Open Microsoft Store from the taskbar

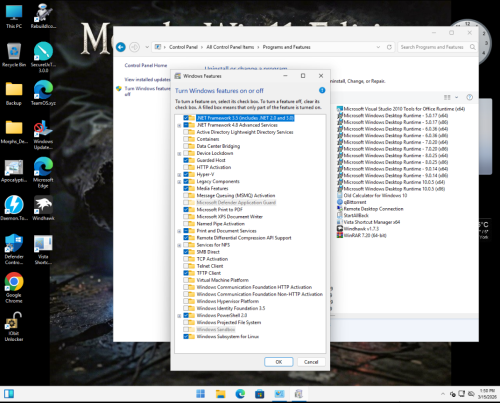click(x=259, y=394)
